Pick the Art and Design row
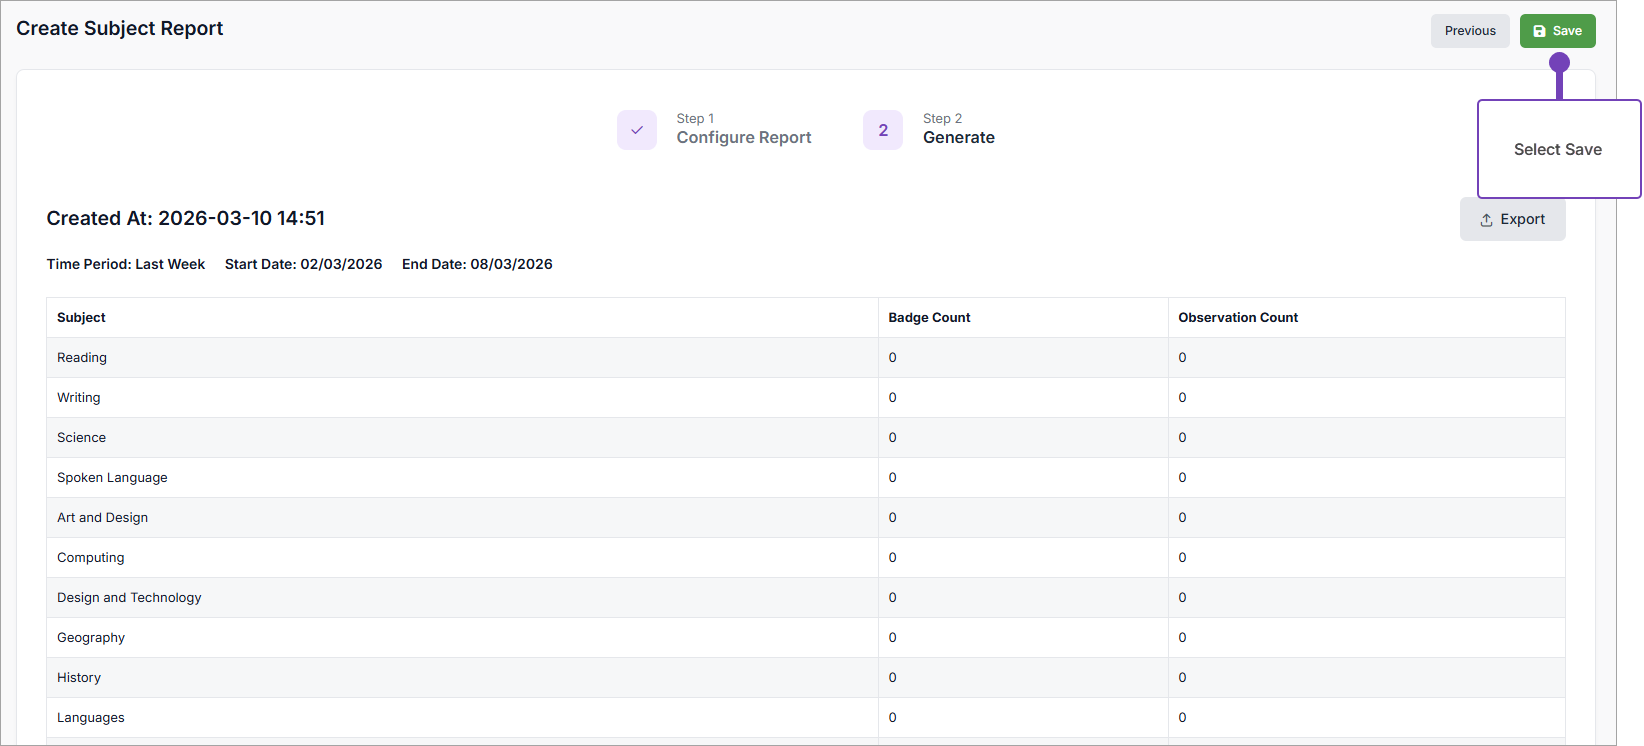 click(102, 518)
